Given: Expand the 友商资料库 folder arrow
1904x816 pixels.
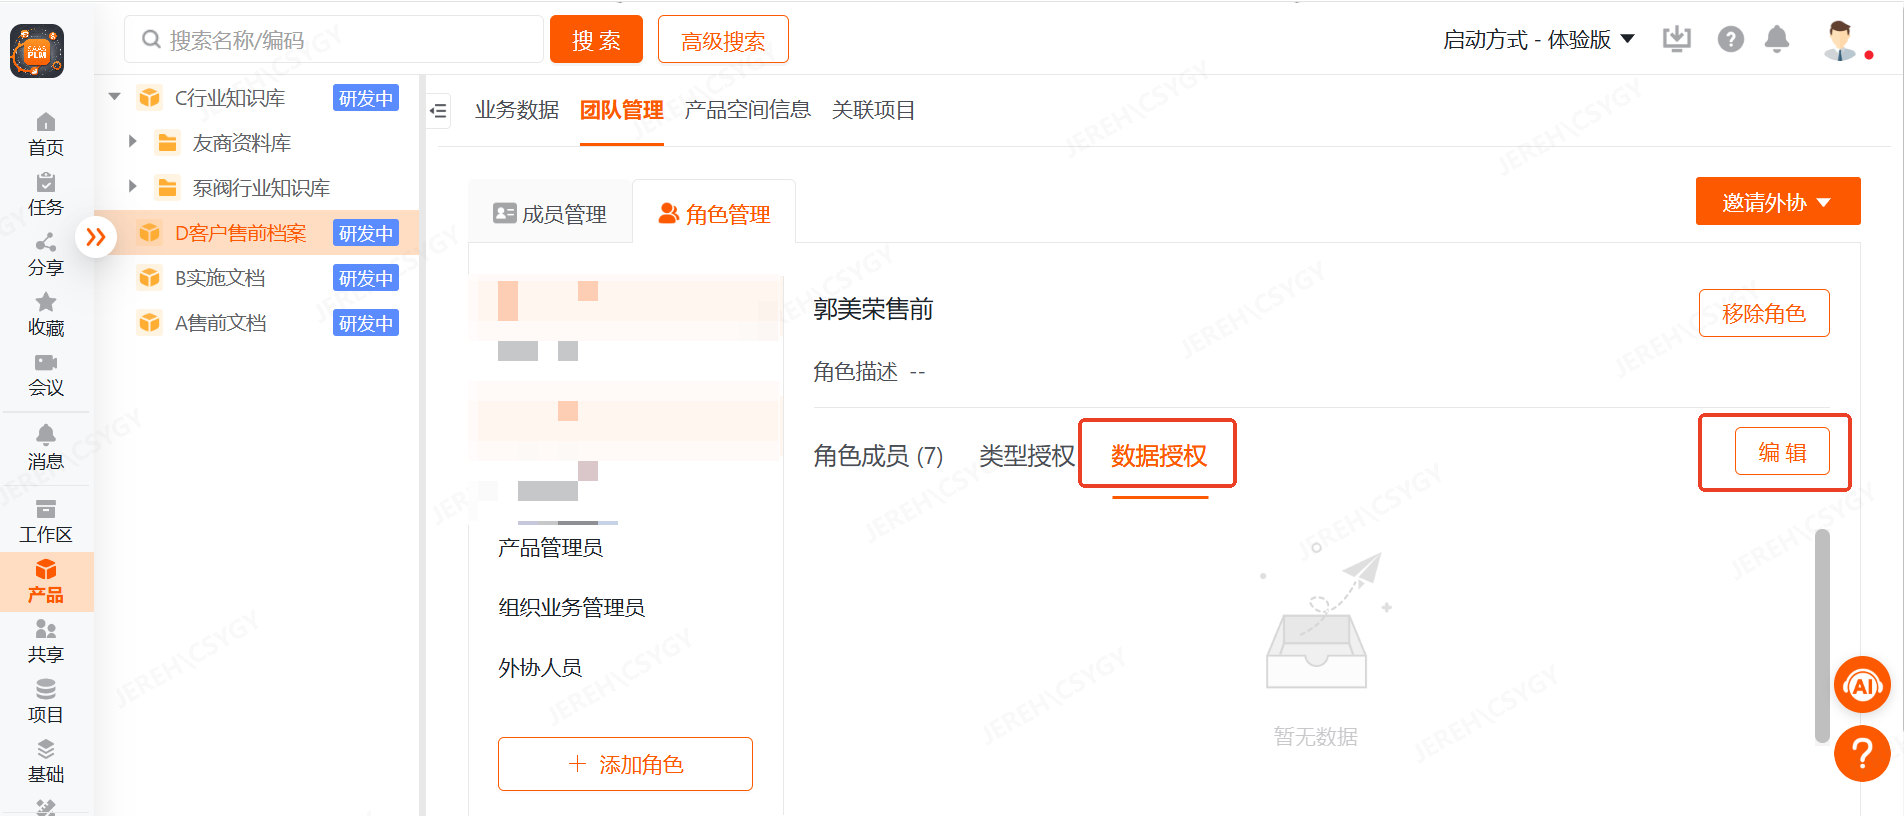Looking at the screenshot, I should pyautogui.click(x=132, y=142).
